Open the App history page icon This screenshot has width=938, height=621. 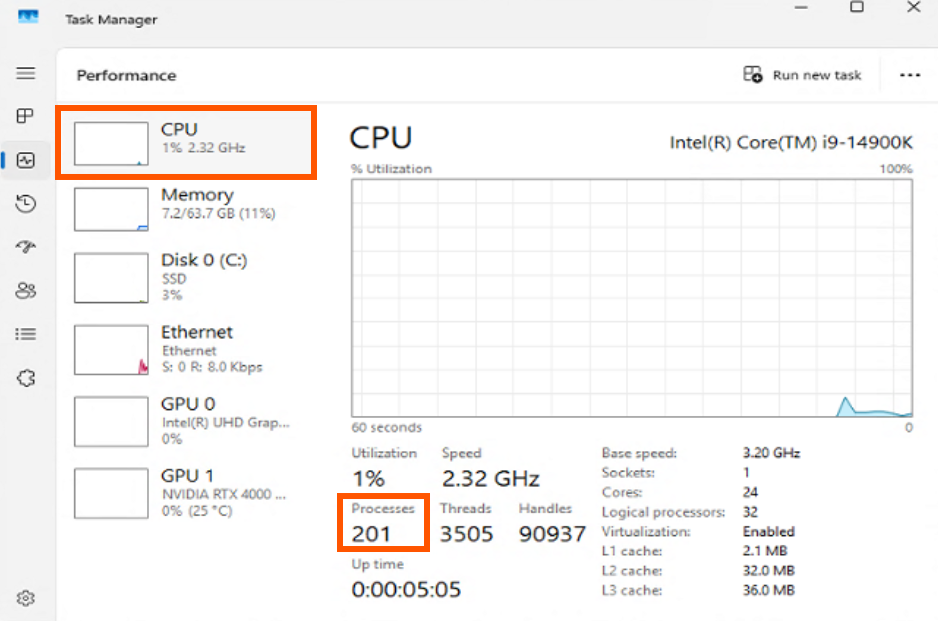(x=25, y=203)
